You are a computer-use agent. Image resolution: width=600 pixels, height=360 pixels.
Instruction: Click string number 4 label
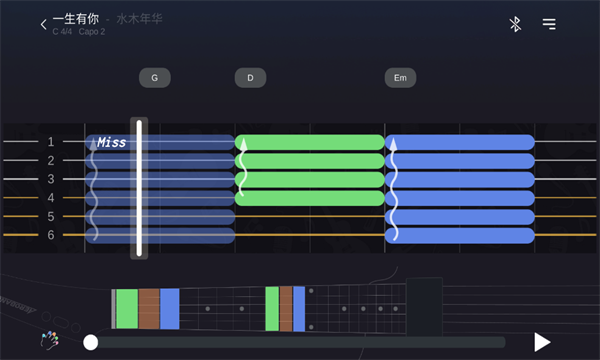pyautogui.click(x=51, y=198)
